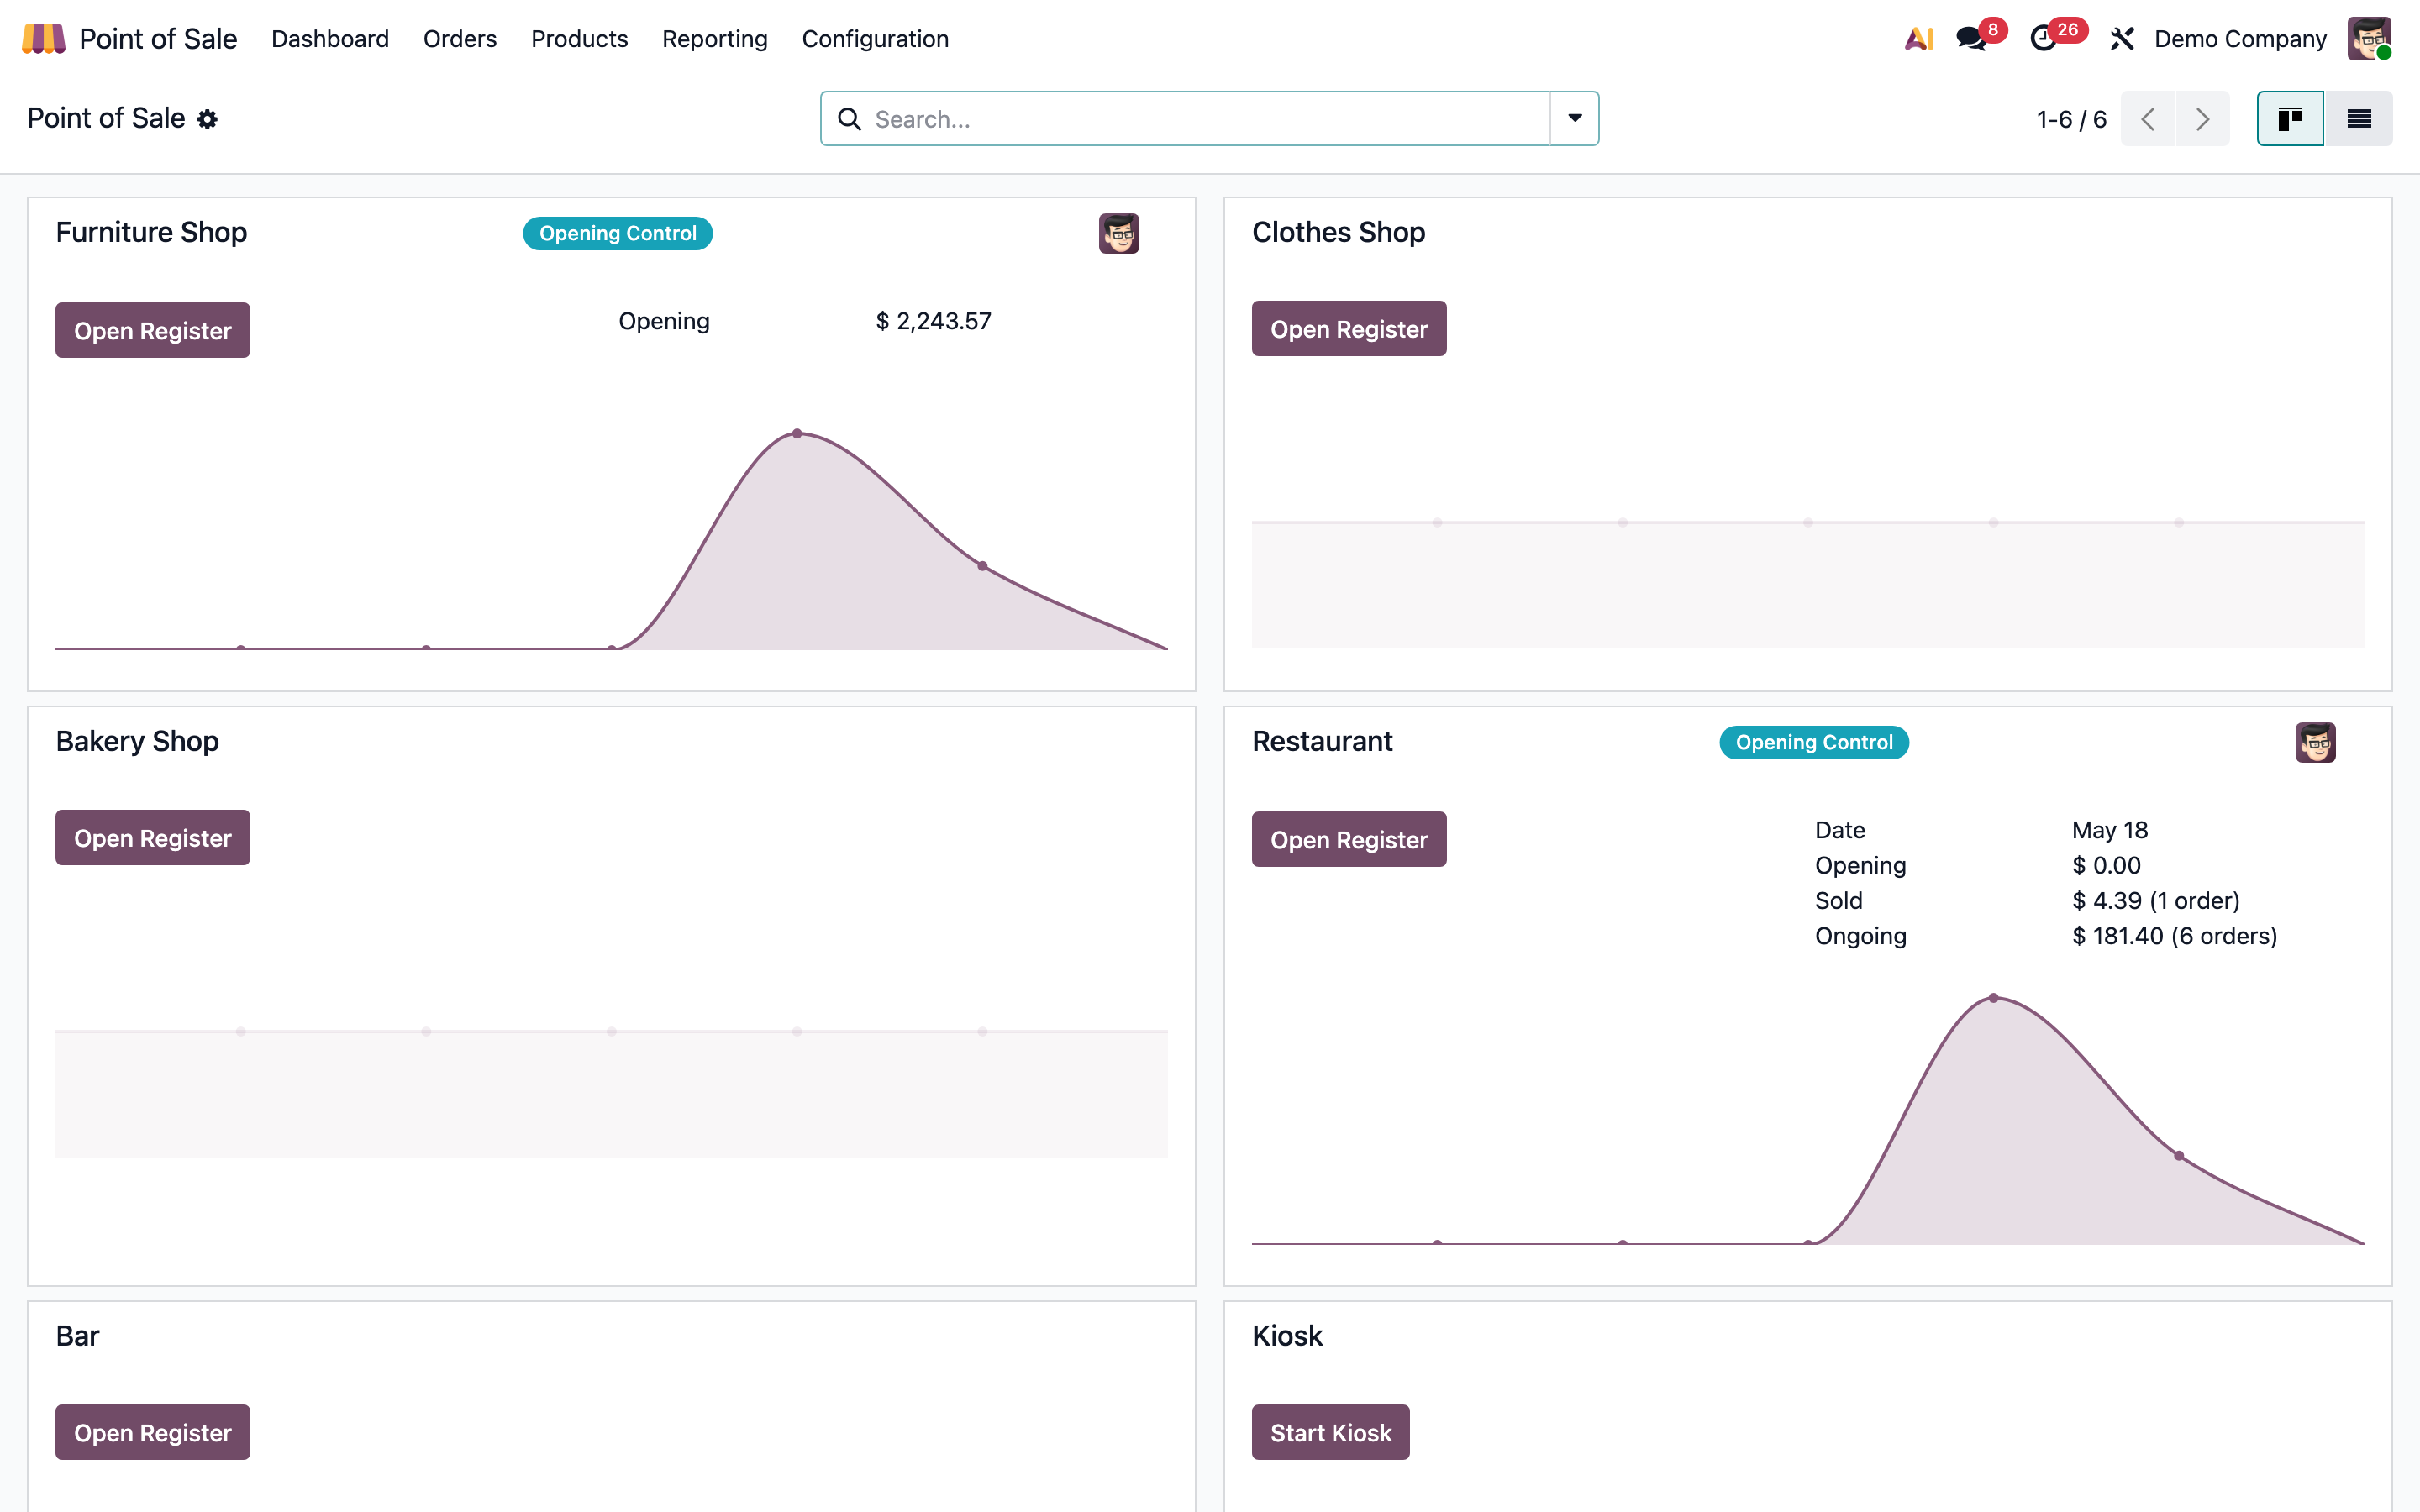This screenshot has height=1512, width=2420.
Task: Click the $ 2,243.57 opening amount
Action: click(933, 321)
